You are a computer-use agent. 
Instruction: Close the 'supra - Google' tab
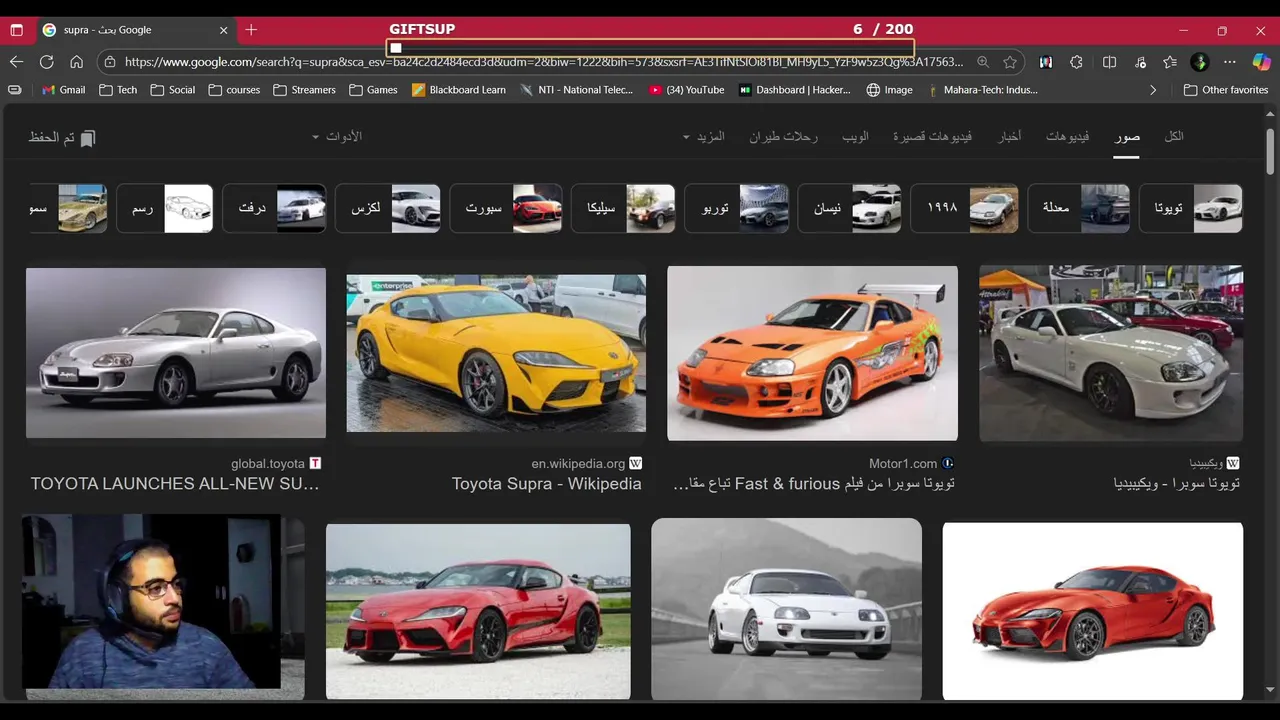pos(223,30)
